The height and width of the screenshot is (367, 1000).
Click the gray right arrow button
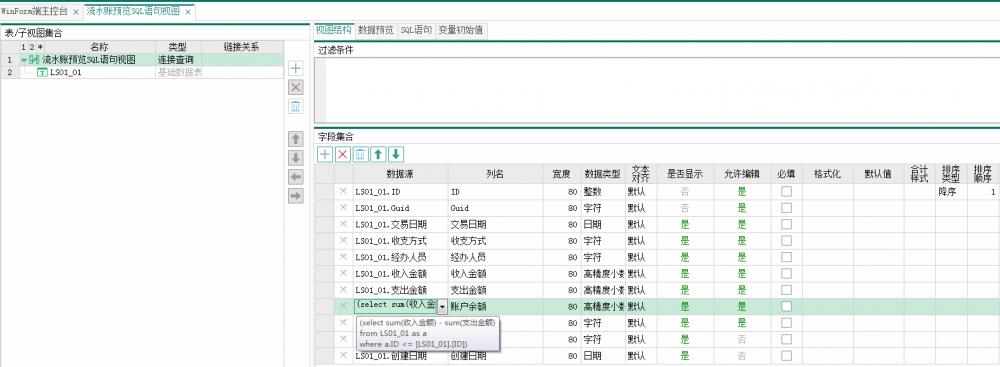pyautogui.click(x=296, y=196)
